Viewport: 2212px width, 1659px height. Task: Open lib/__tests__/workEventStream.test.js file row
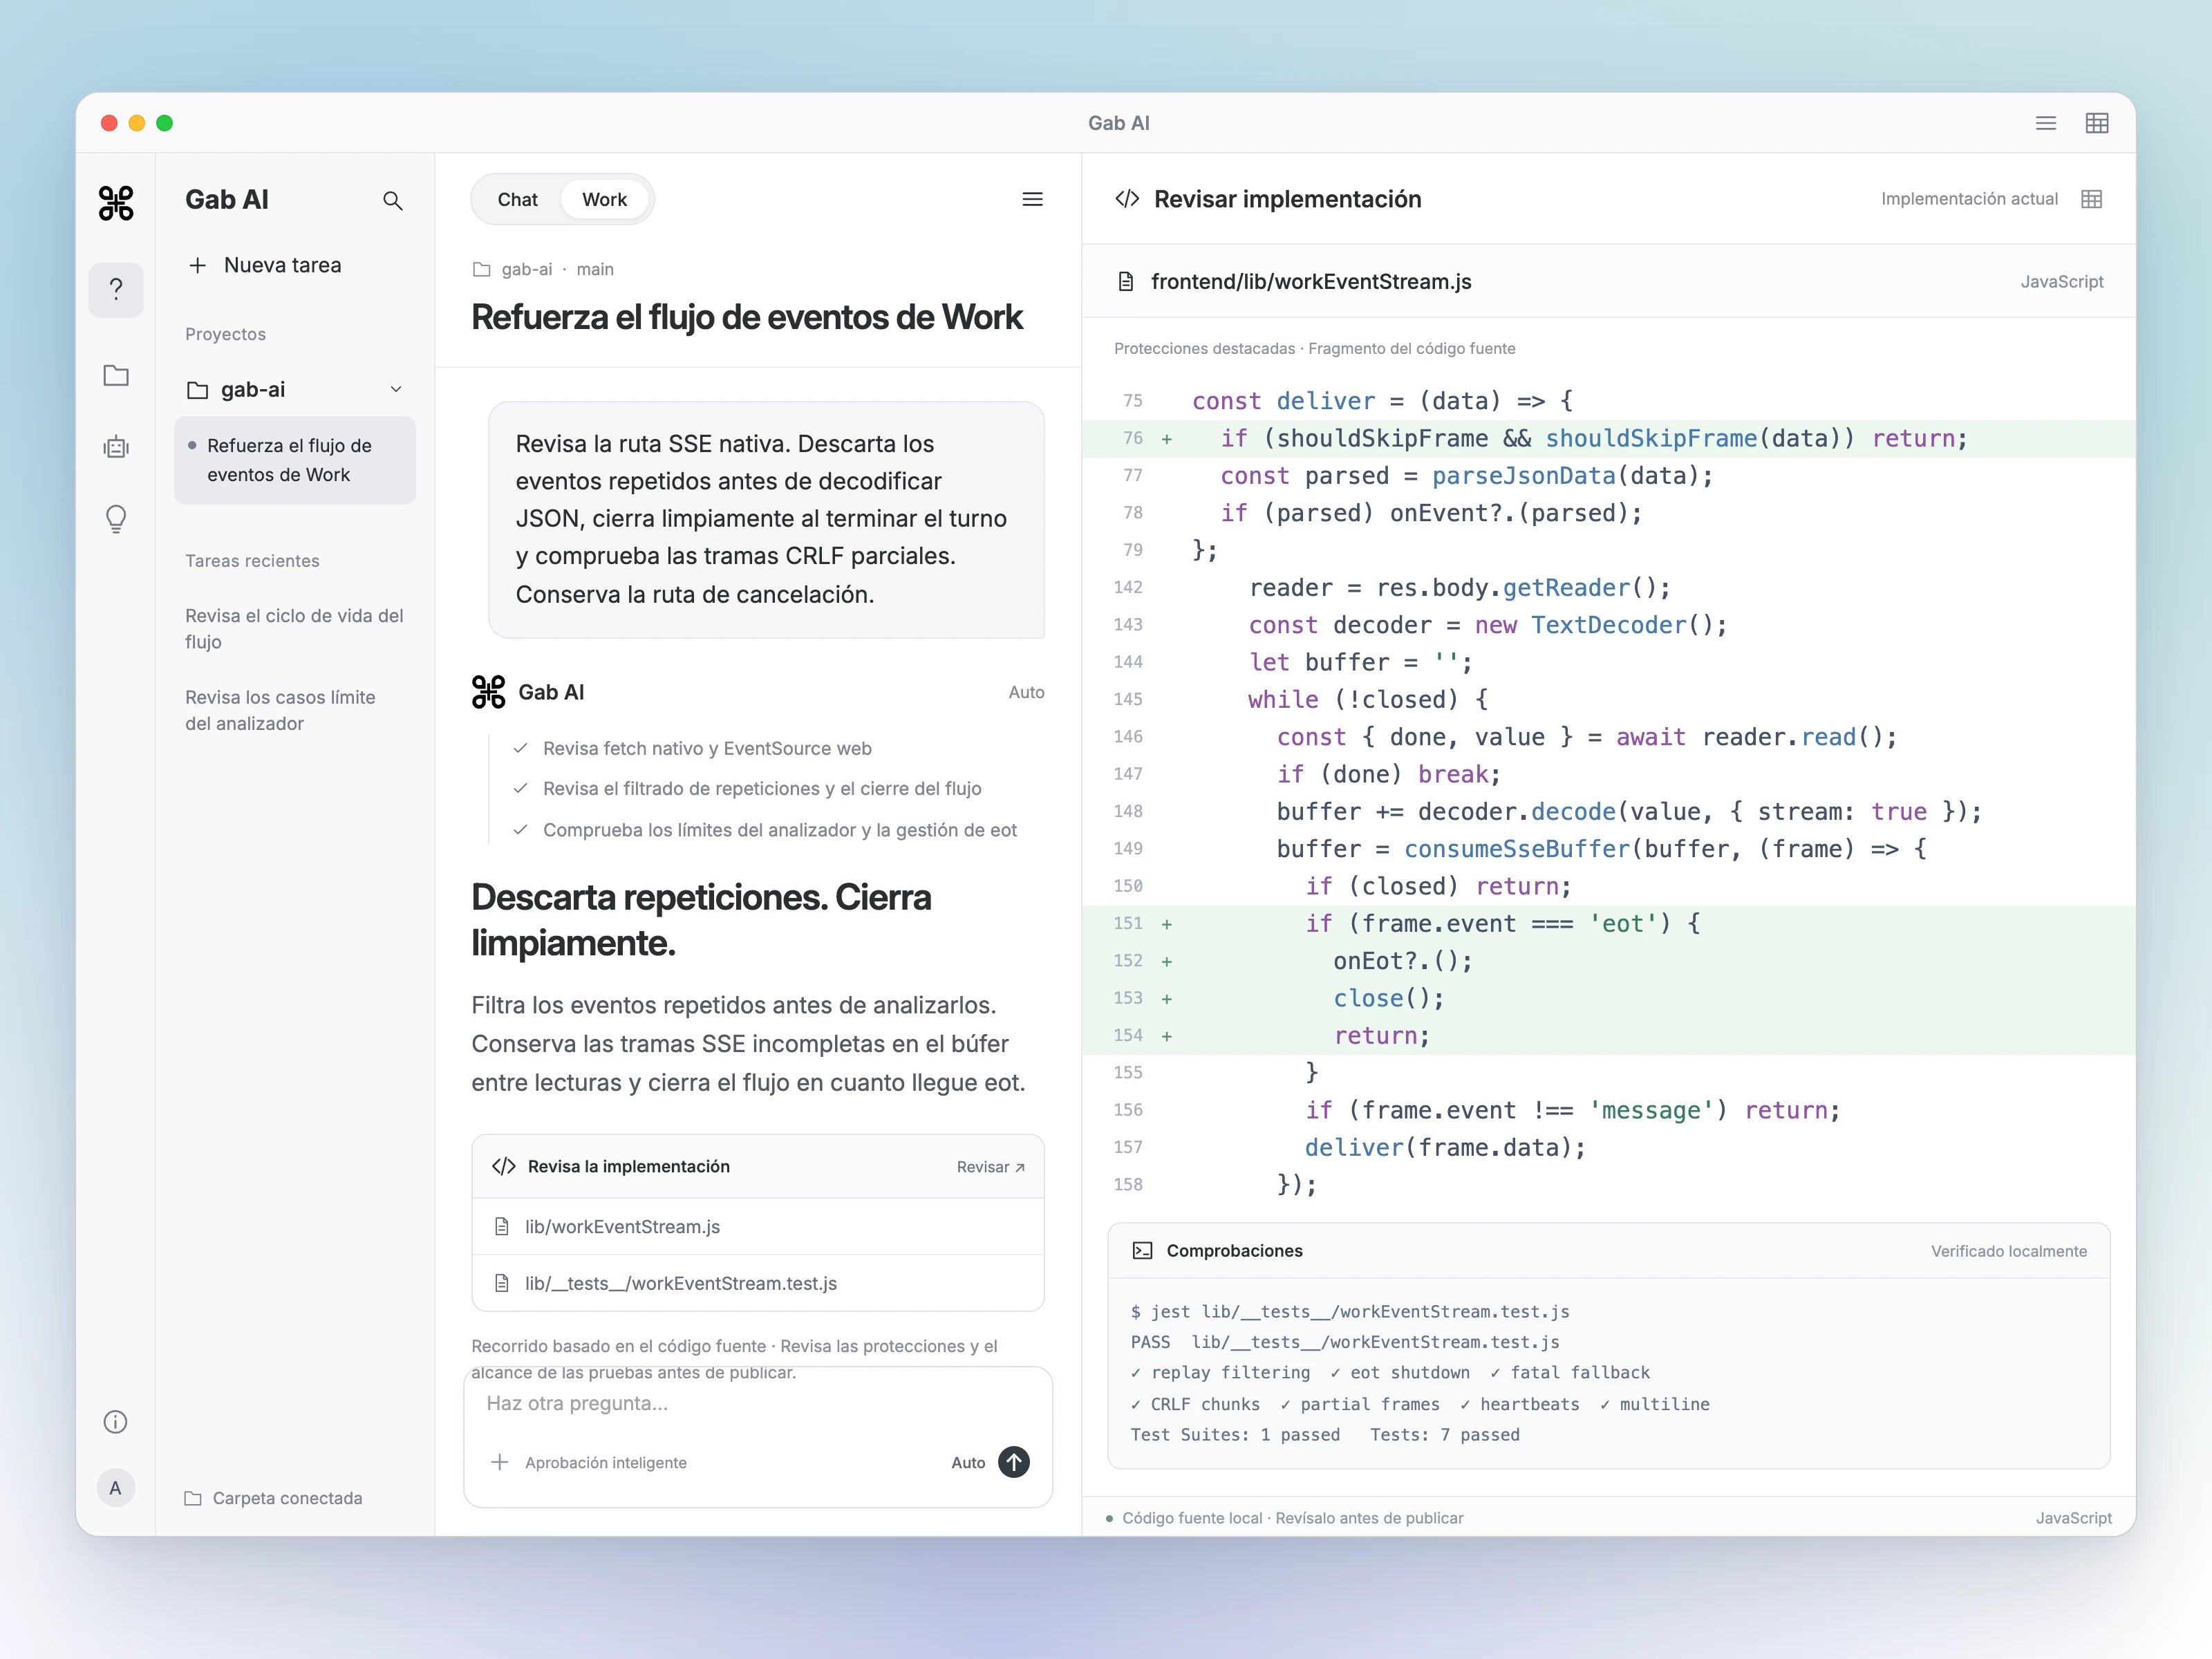758,1283
